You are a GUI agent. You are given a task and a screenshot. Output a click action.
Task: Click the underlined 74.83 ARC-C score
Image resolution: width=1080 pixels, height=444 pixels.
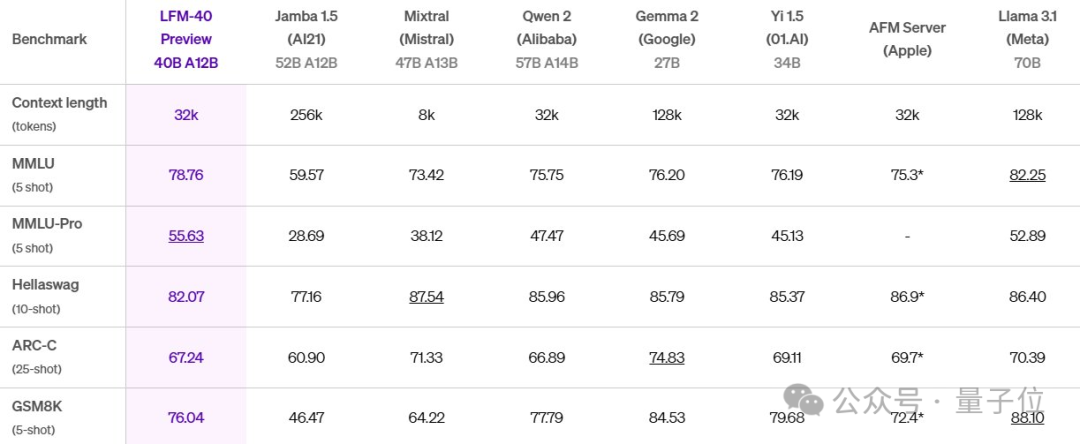point(666,358)
